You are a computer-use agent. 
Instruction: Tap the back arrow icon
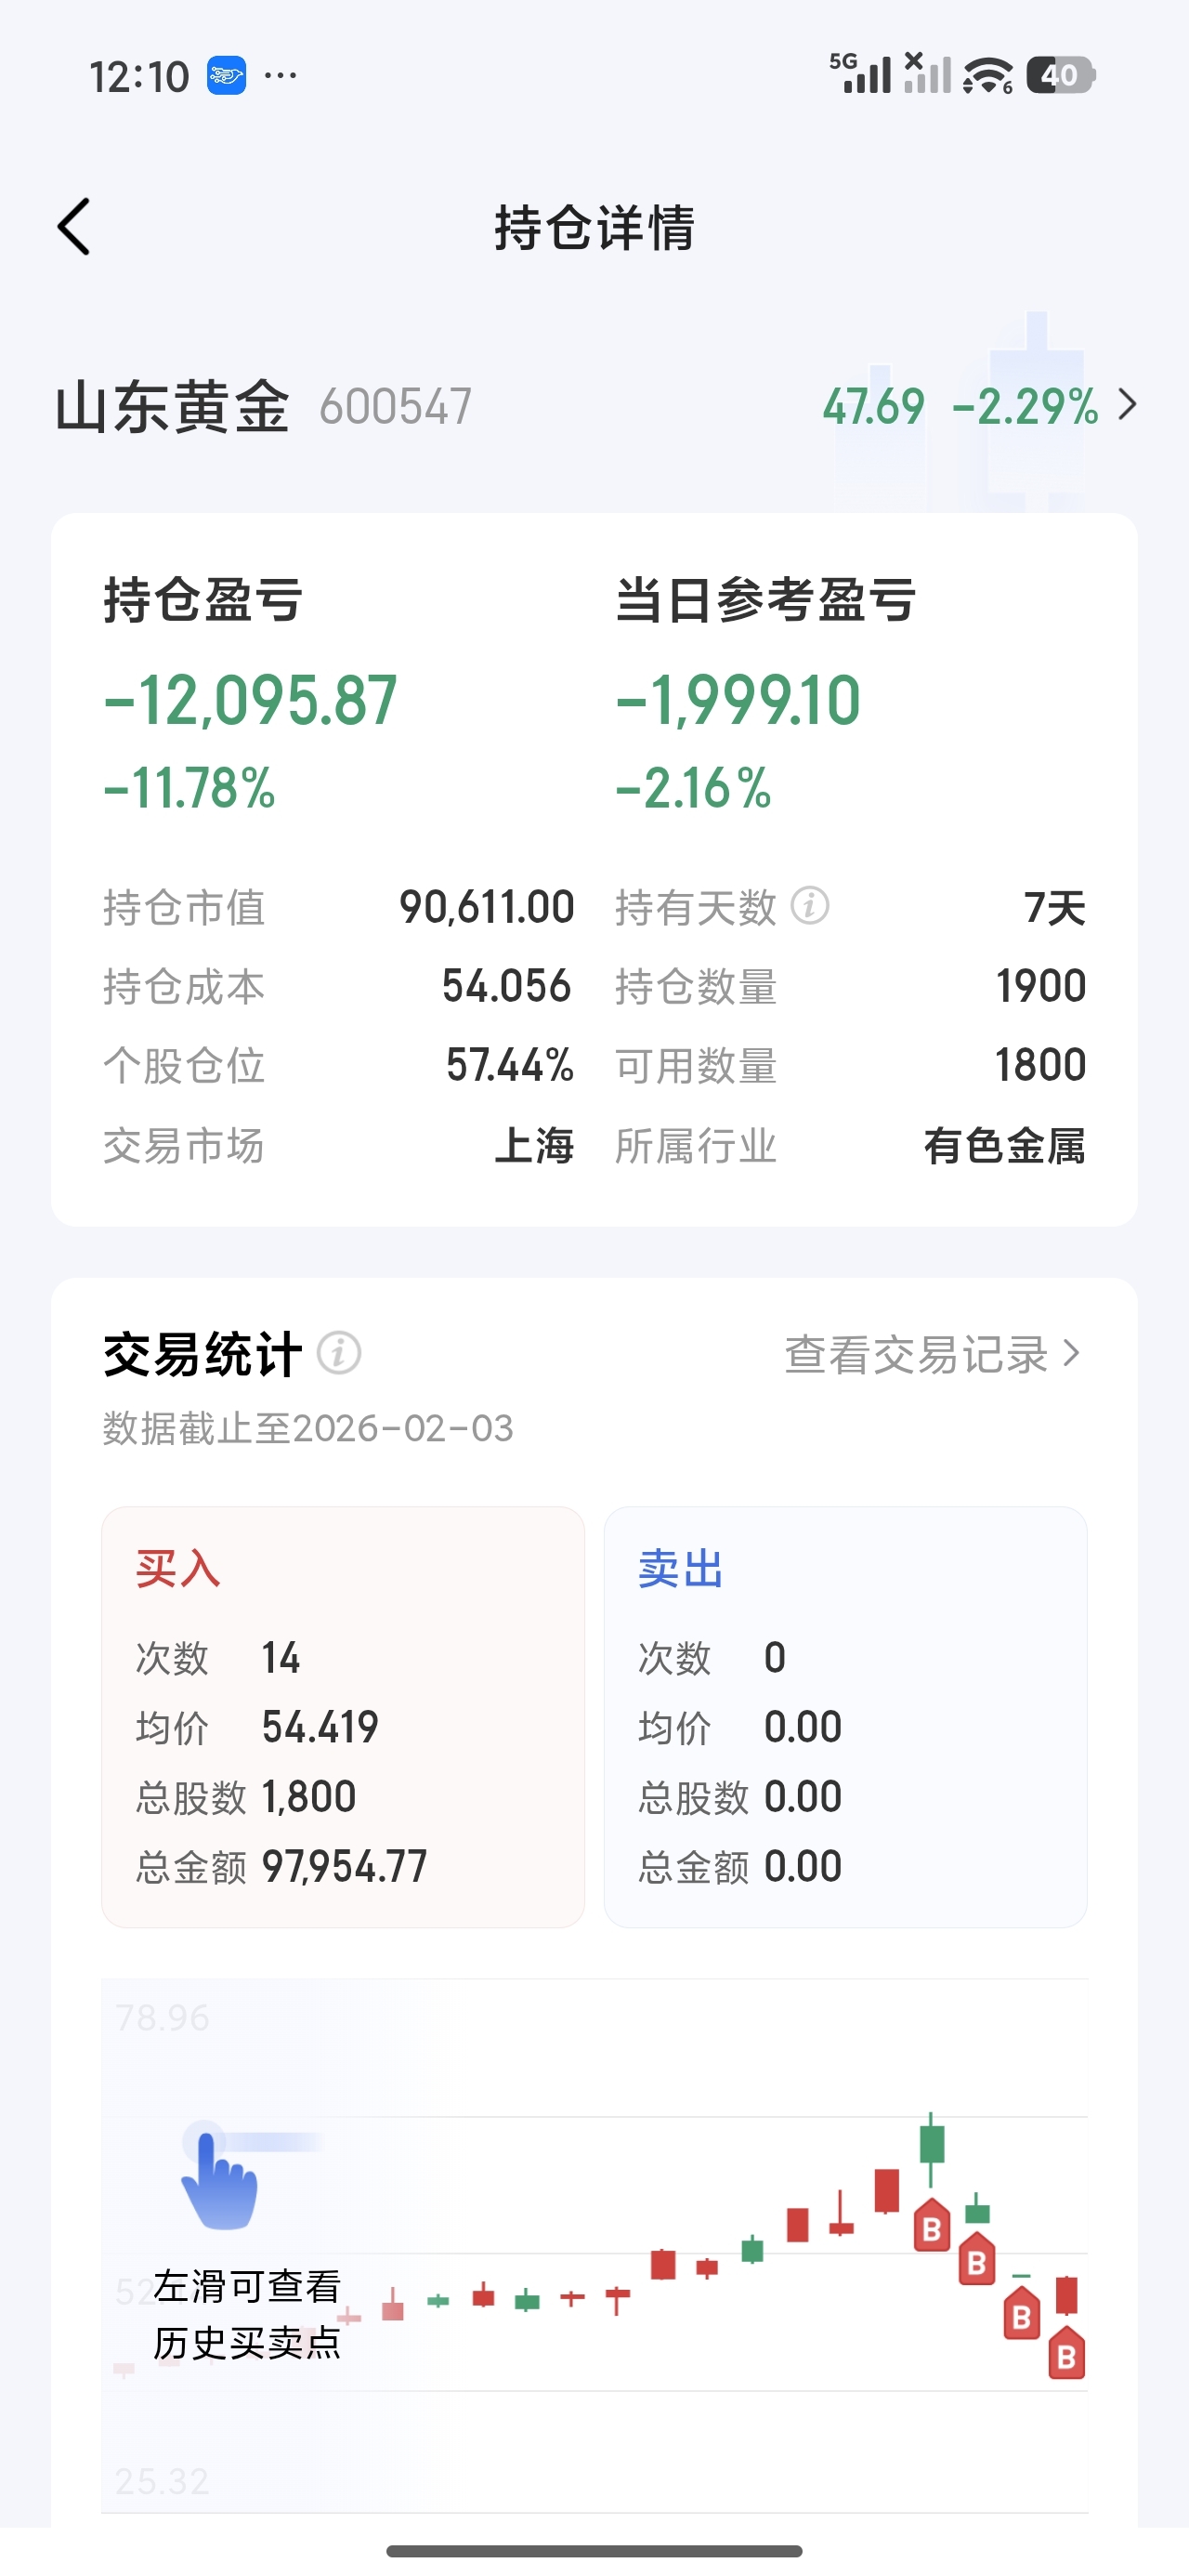74,227
